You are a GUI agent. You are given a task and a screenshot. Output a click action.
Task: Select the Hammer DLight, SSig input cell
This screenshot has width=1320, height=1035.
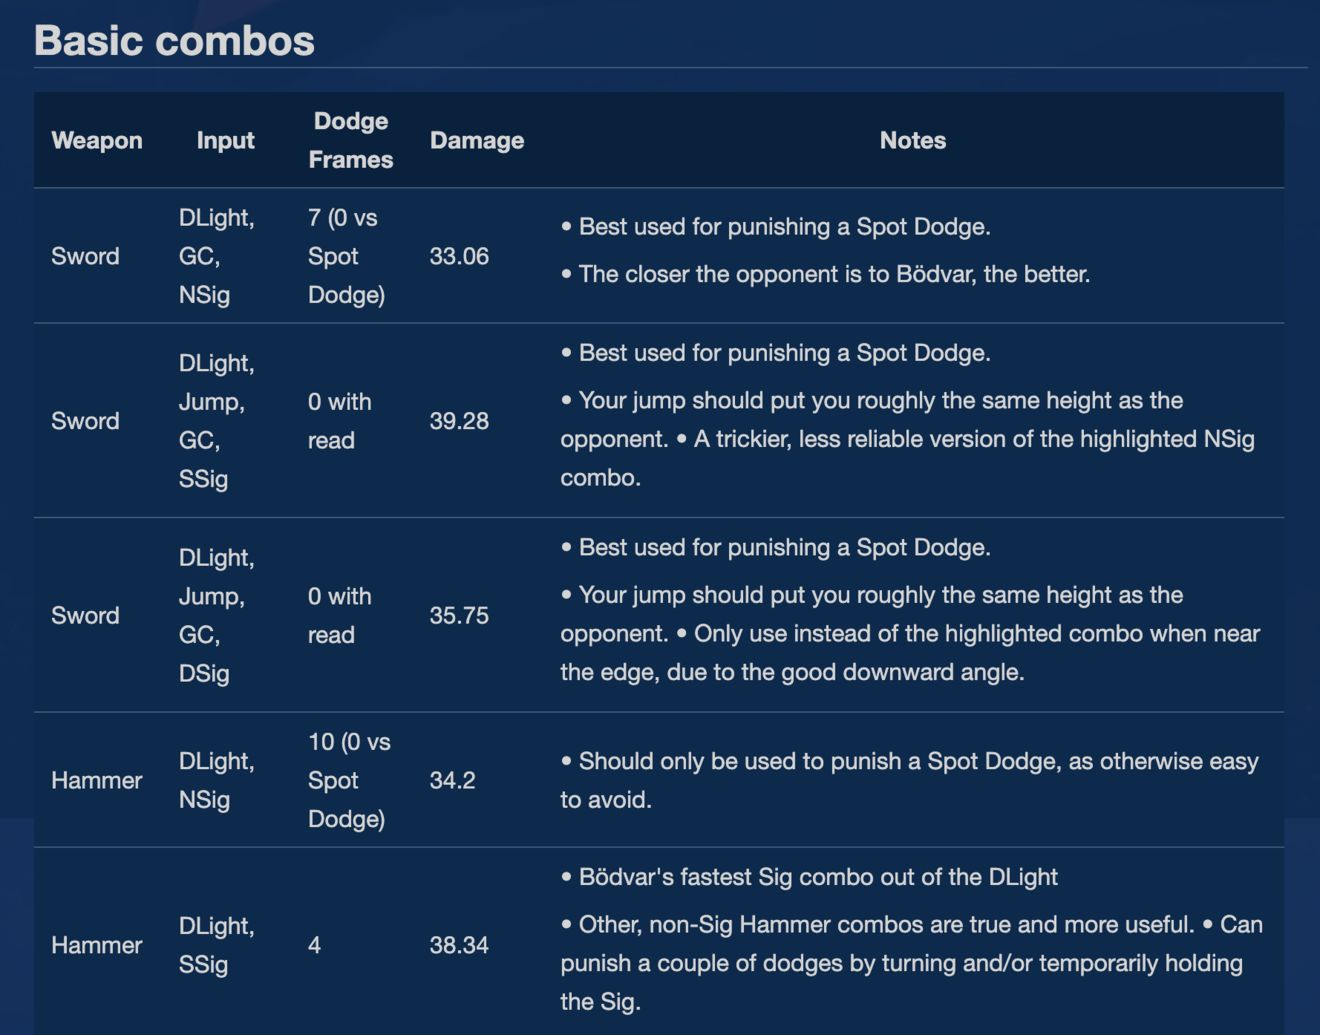click(217, 945)
